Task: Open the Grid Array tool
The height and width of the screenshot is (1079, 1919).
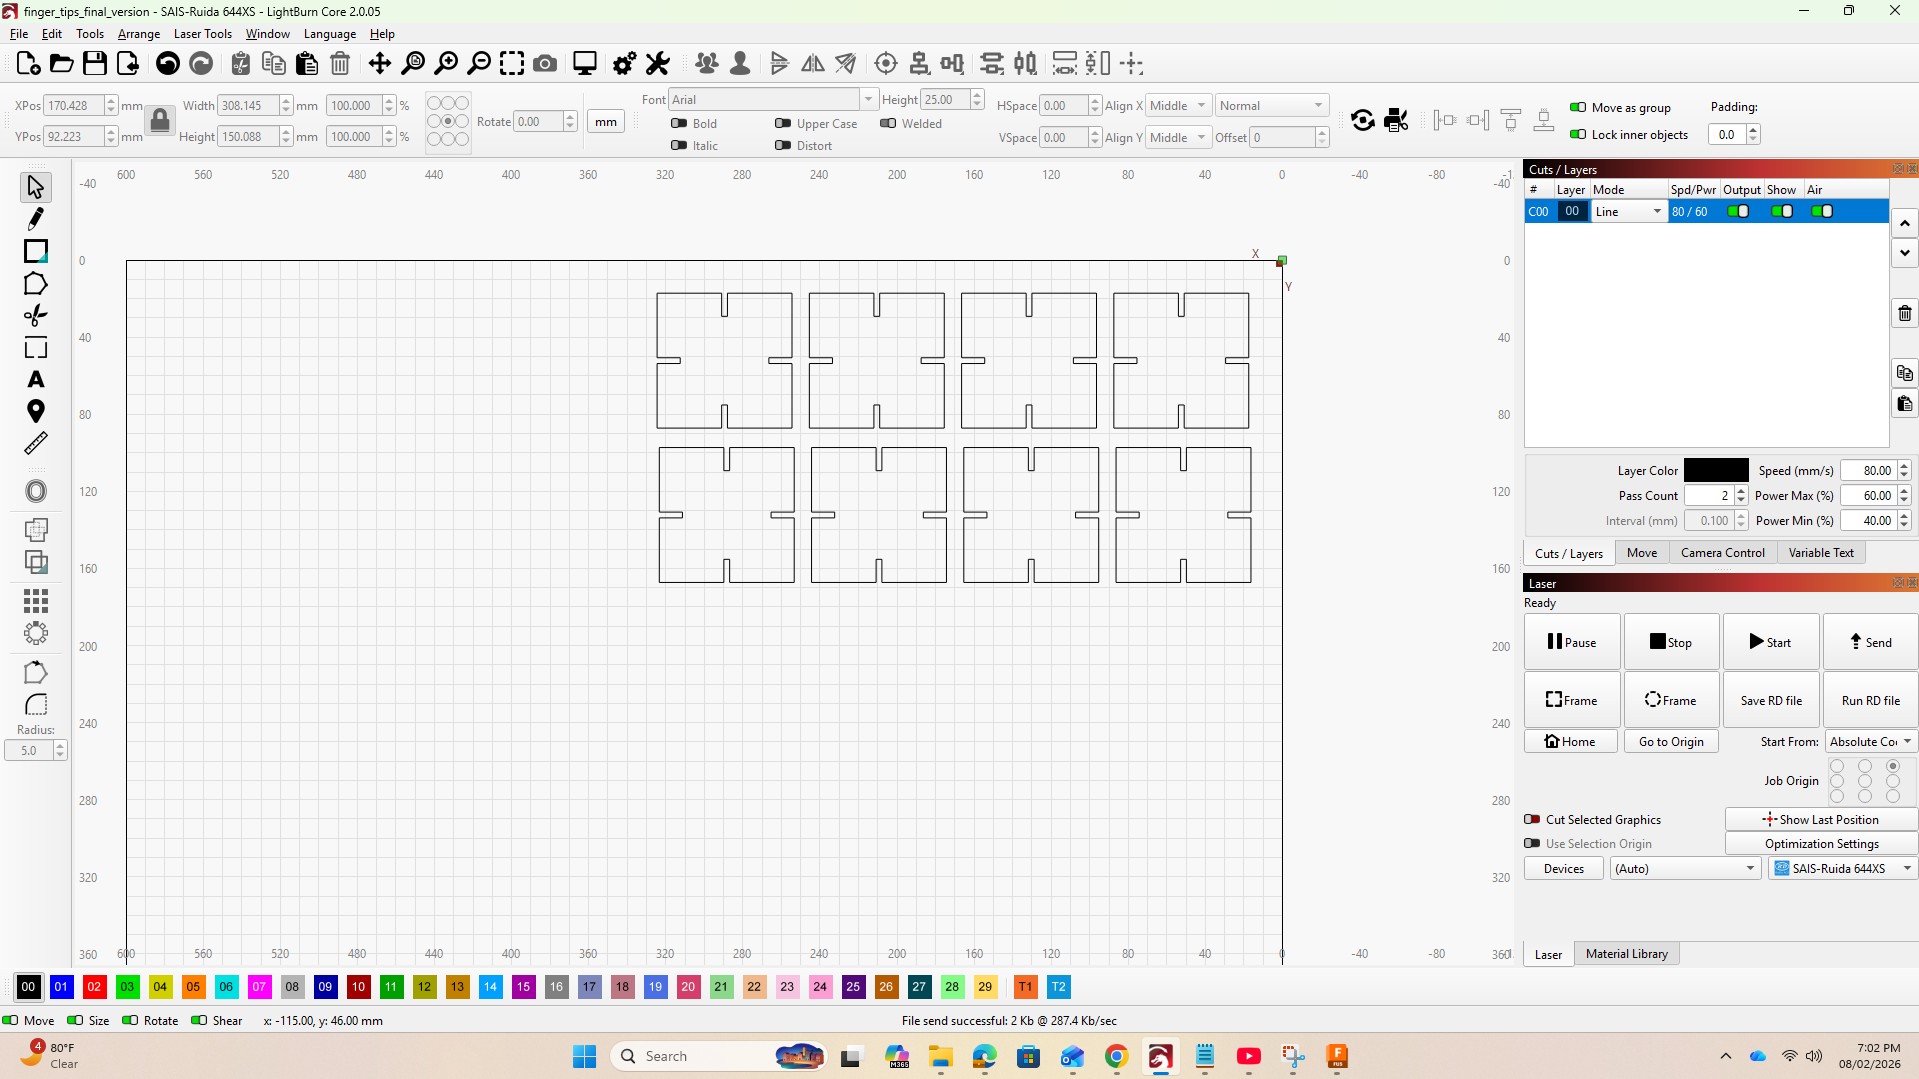Action: pos(36,601)
